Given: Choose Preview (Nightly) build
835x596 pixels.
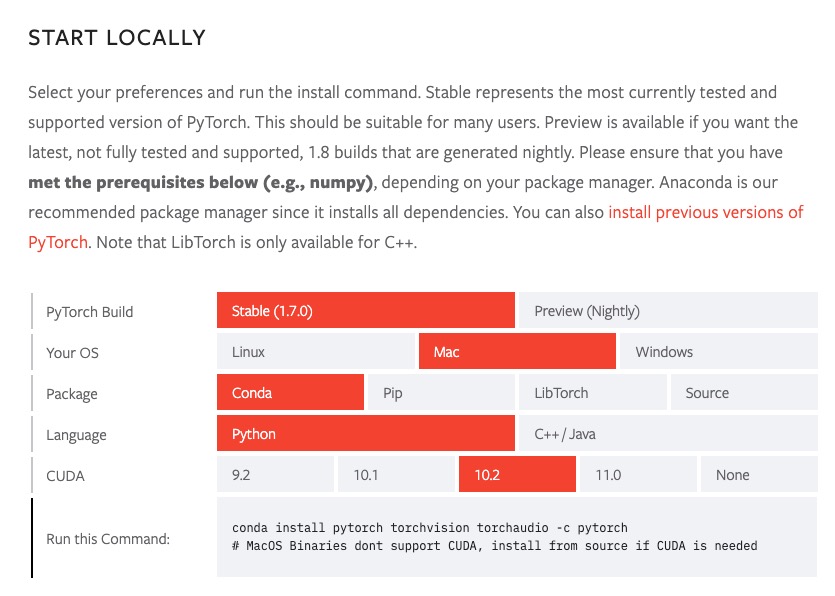Looking at the screenshot, I should (x=668, y=310).
